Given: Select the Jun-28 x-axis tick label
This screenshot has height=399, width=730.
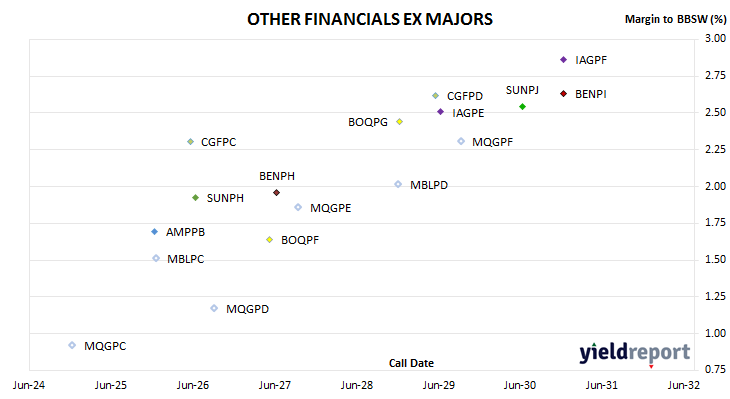Looking at the screenshot, I should pyautogui.click(x=357, y=385).
